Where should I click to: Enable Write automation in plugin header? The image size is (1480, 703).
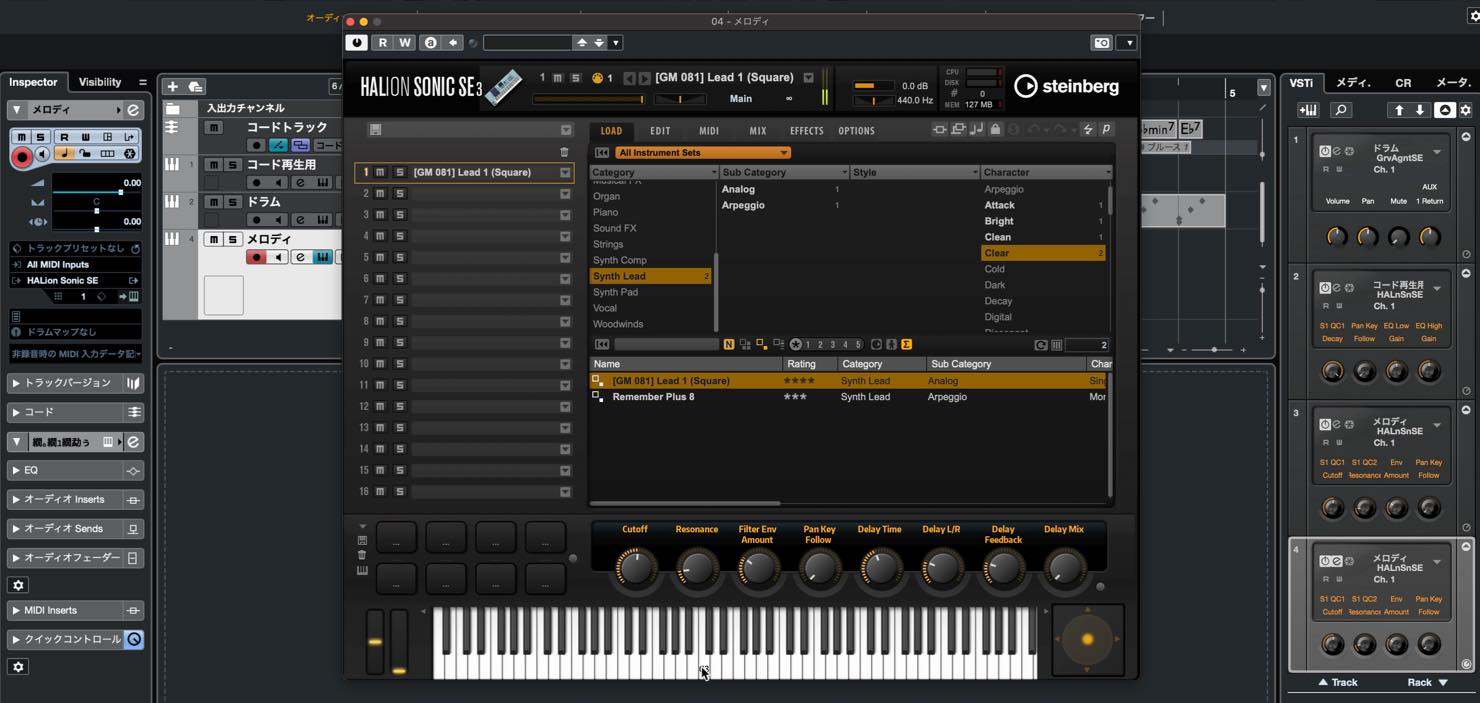coord(404,42)
